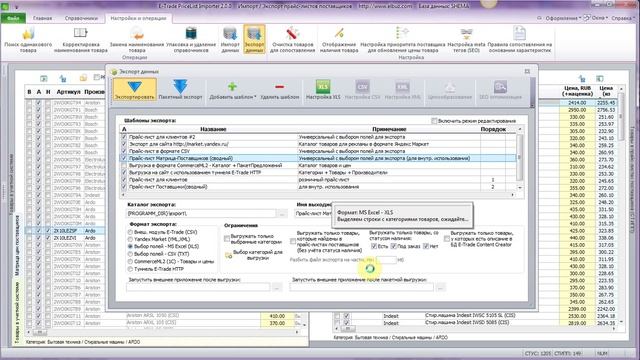The width and height of the screenshot is (640, 360).
Task: Toggle 'Выгружать только выбранные категории'
Action: coord(227,239)
